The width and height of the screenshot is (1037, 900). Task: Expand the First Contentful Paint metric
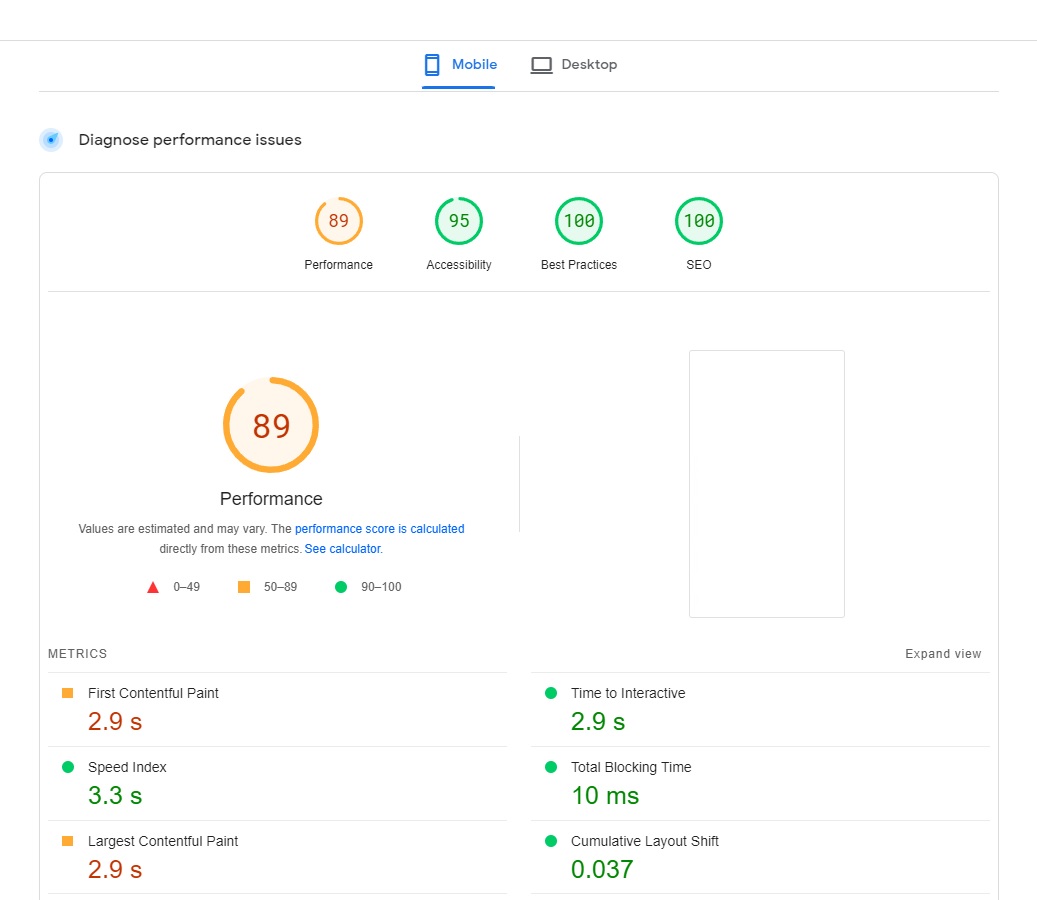pyautogui.click(x=278, y=710)
